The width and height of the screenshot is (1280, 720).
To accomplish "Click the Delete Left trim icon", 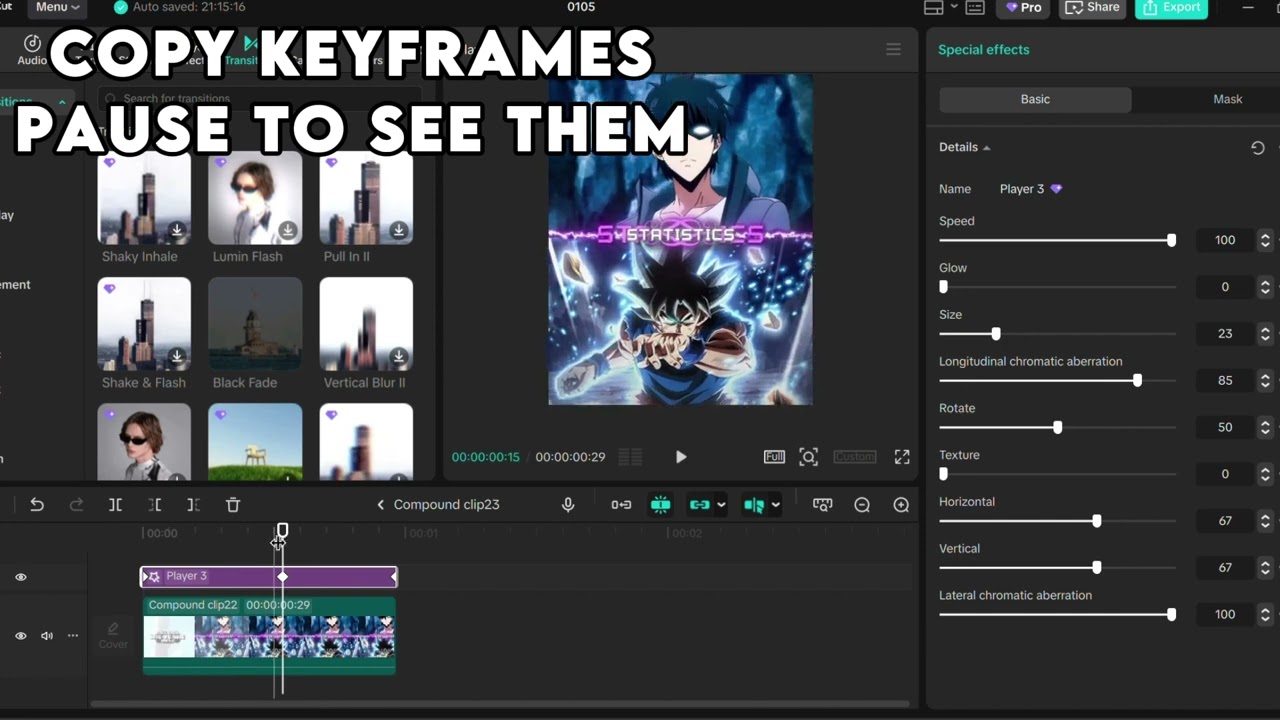I will tap(154, 505).
